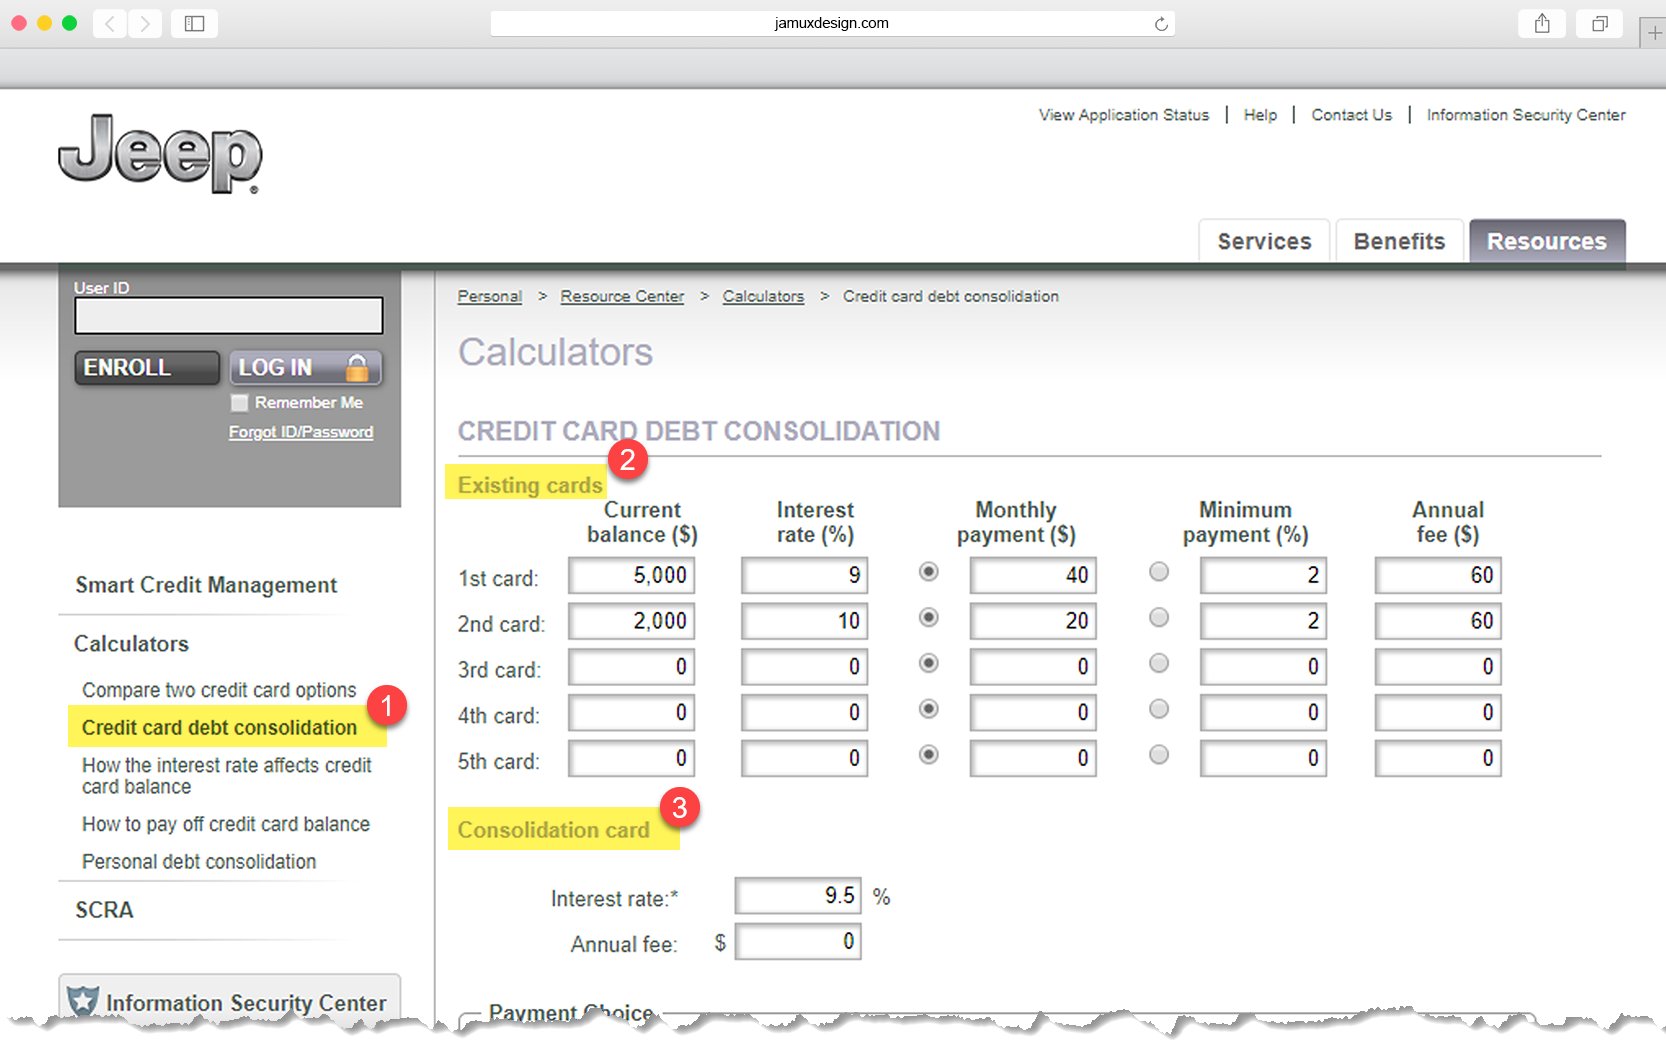The height and width of the screenshot is (1040, 1666).
Task: Go back using Safari's back arrow
Action: pos(110,23)
